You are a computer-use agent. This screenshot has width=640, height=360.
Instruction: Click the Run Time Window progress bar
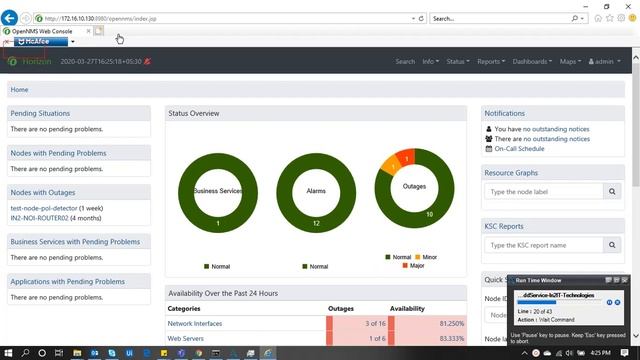click(x=560, y=302)
